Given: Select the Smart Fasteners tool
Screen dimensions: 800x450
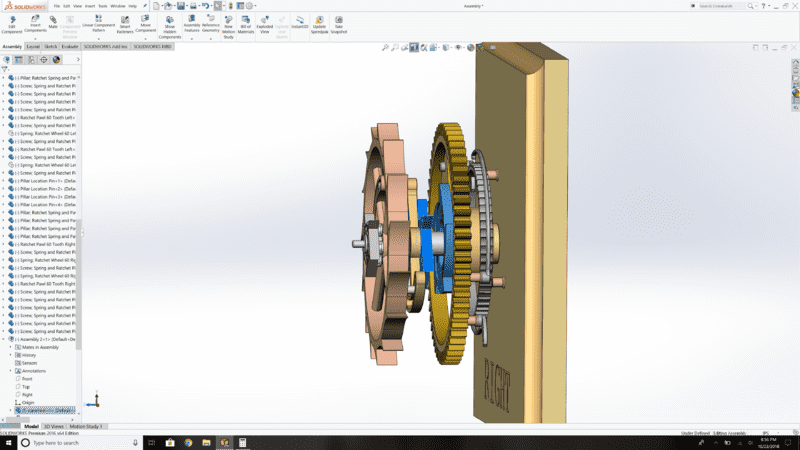Looking at the screenshot, I should click(125, 24).
